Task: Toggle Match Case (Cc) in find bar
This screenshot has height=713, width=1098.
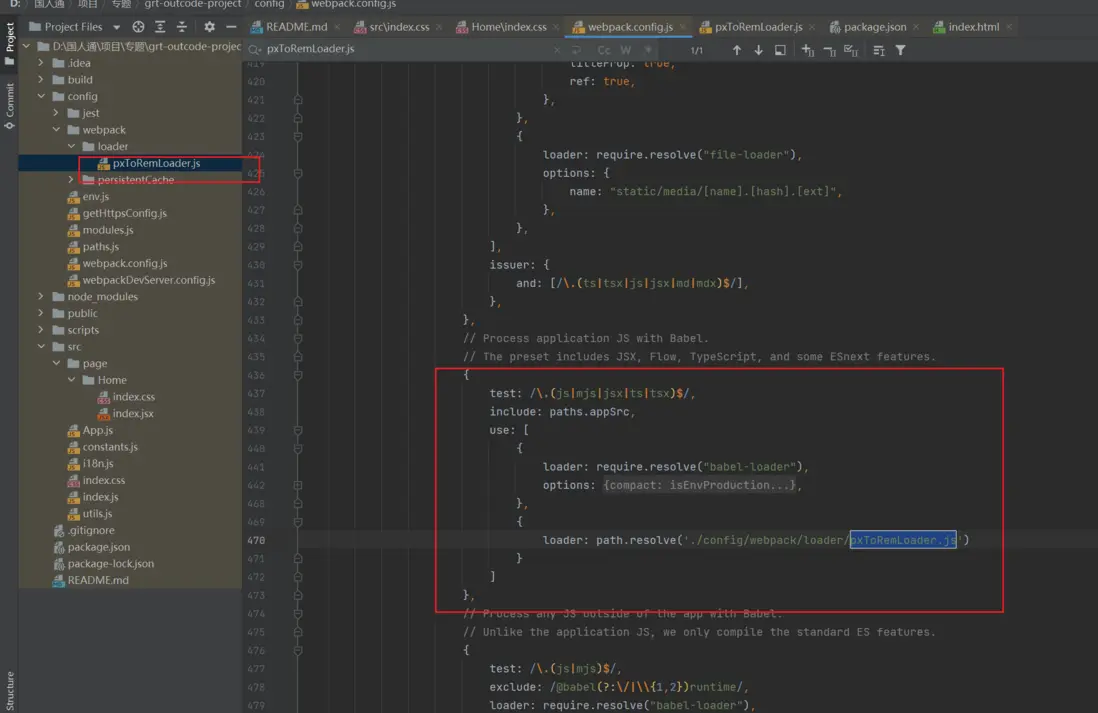Action: click(604, 50)
